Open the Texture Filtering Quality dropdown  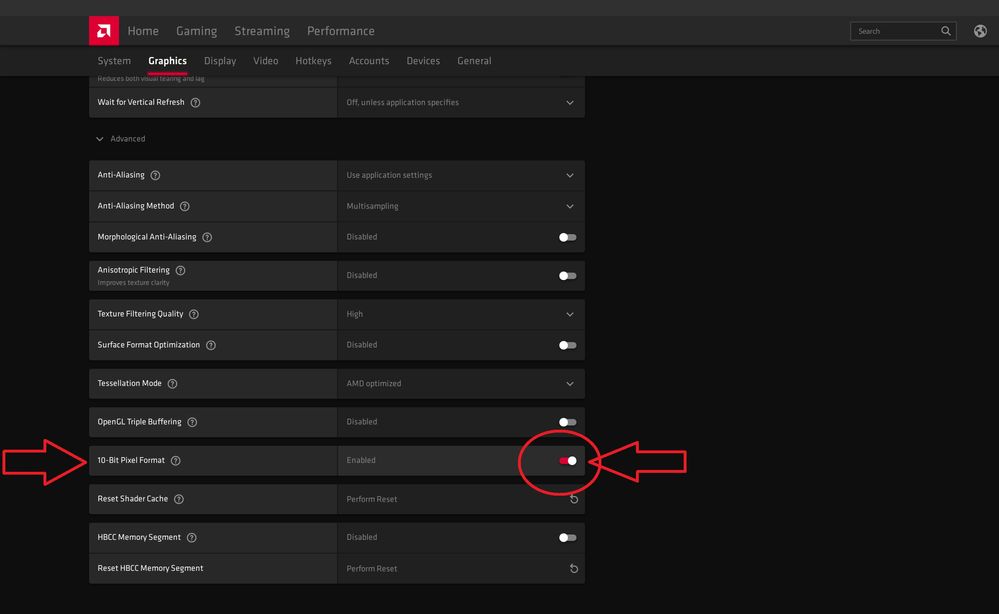[461, 314]
